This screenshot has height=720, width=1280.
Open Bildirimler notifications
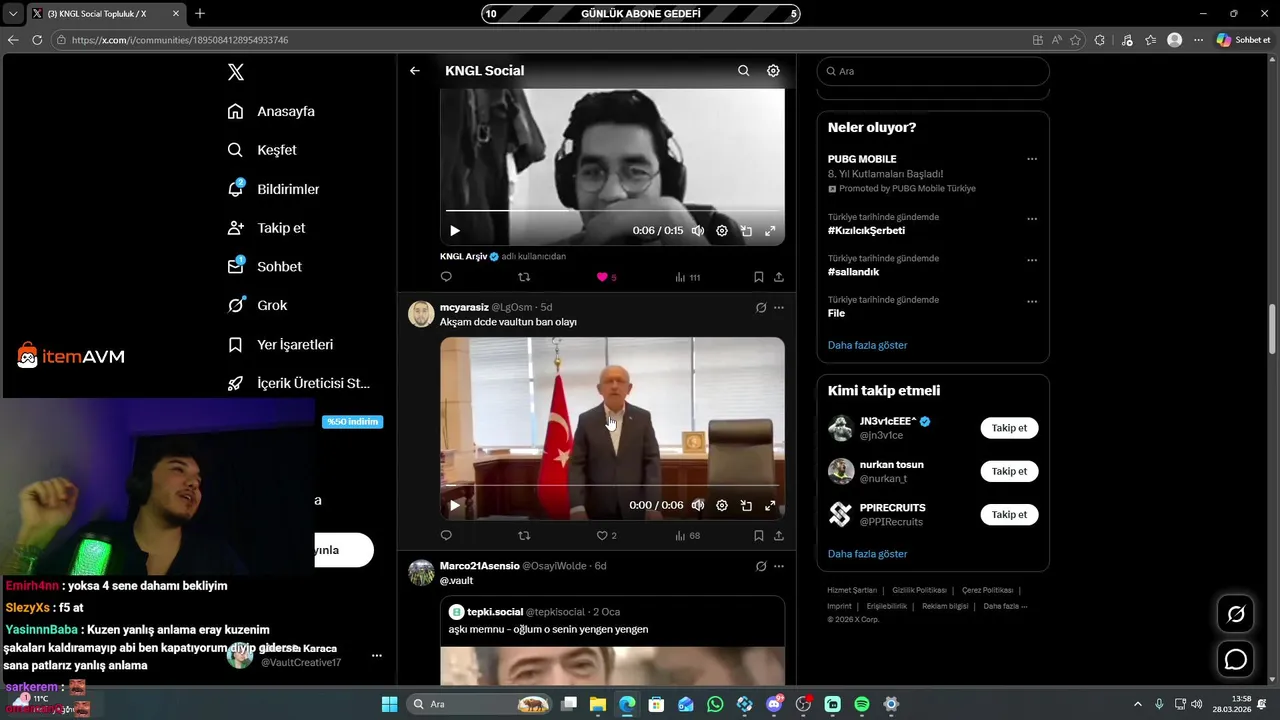(x=273, y=189)
